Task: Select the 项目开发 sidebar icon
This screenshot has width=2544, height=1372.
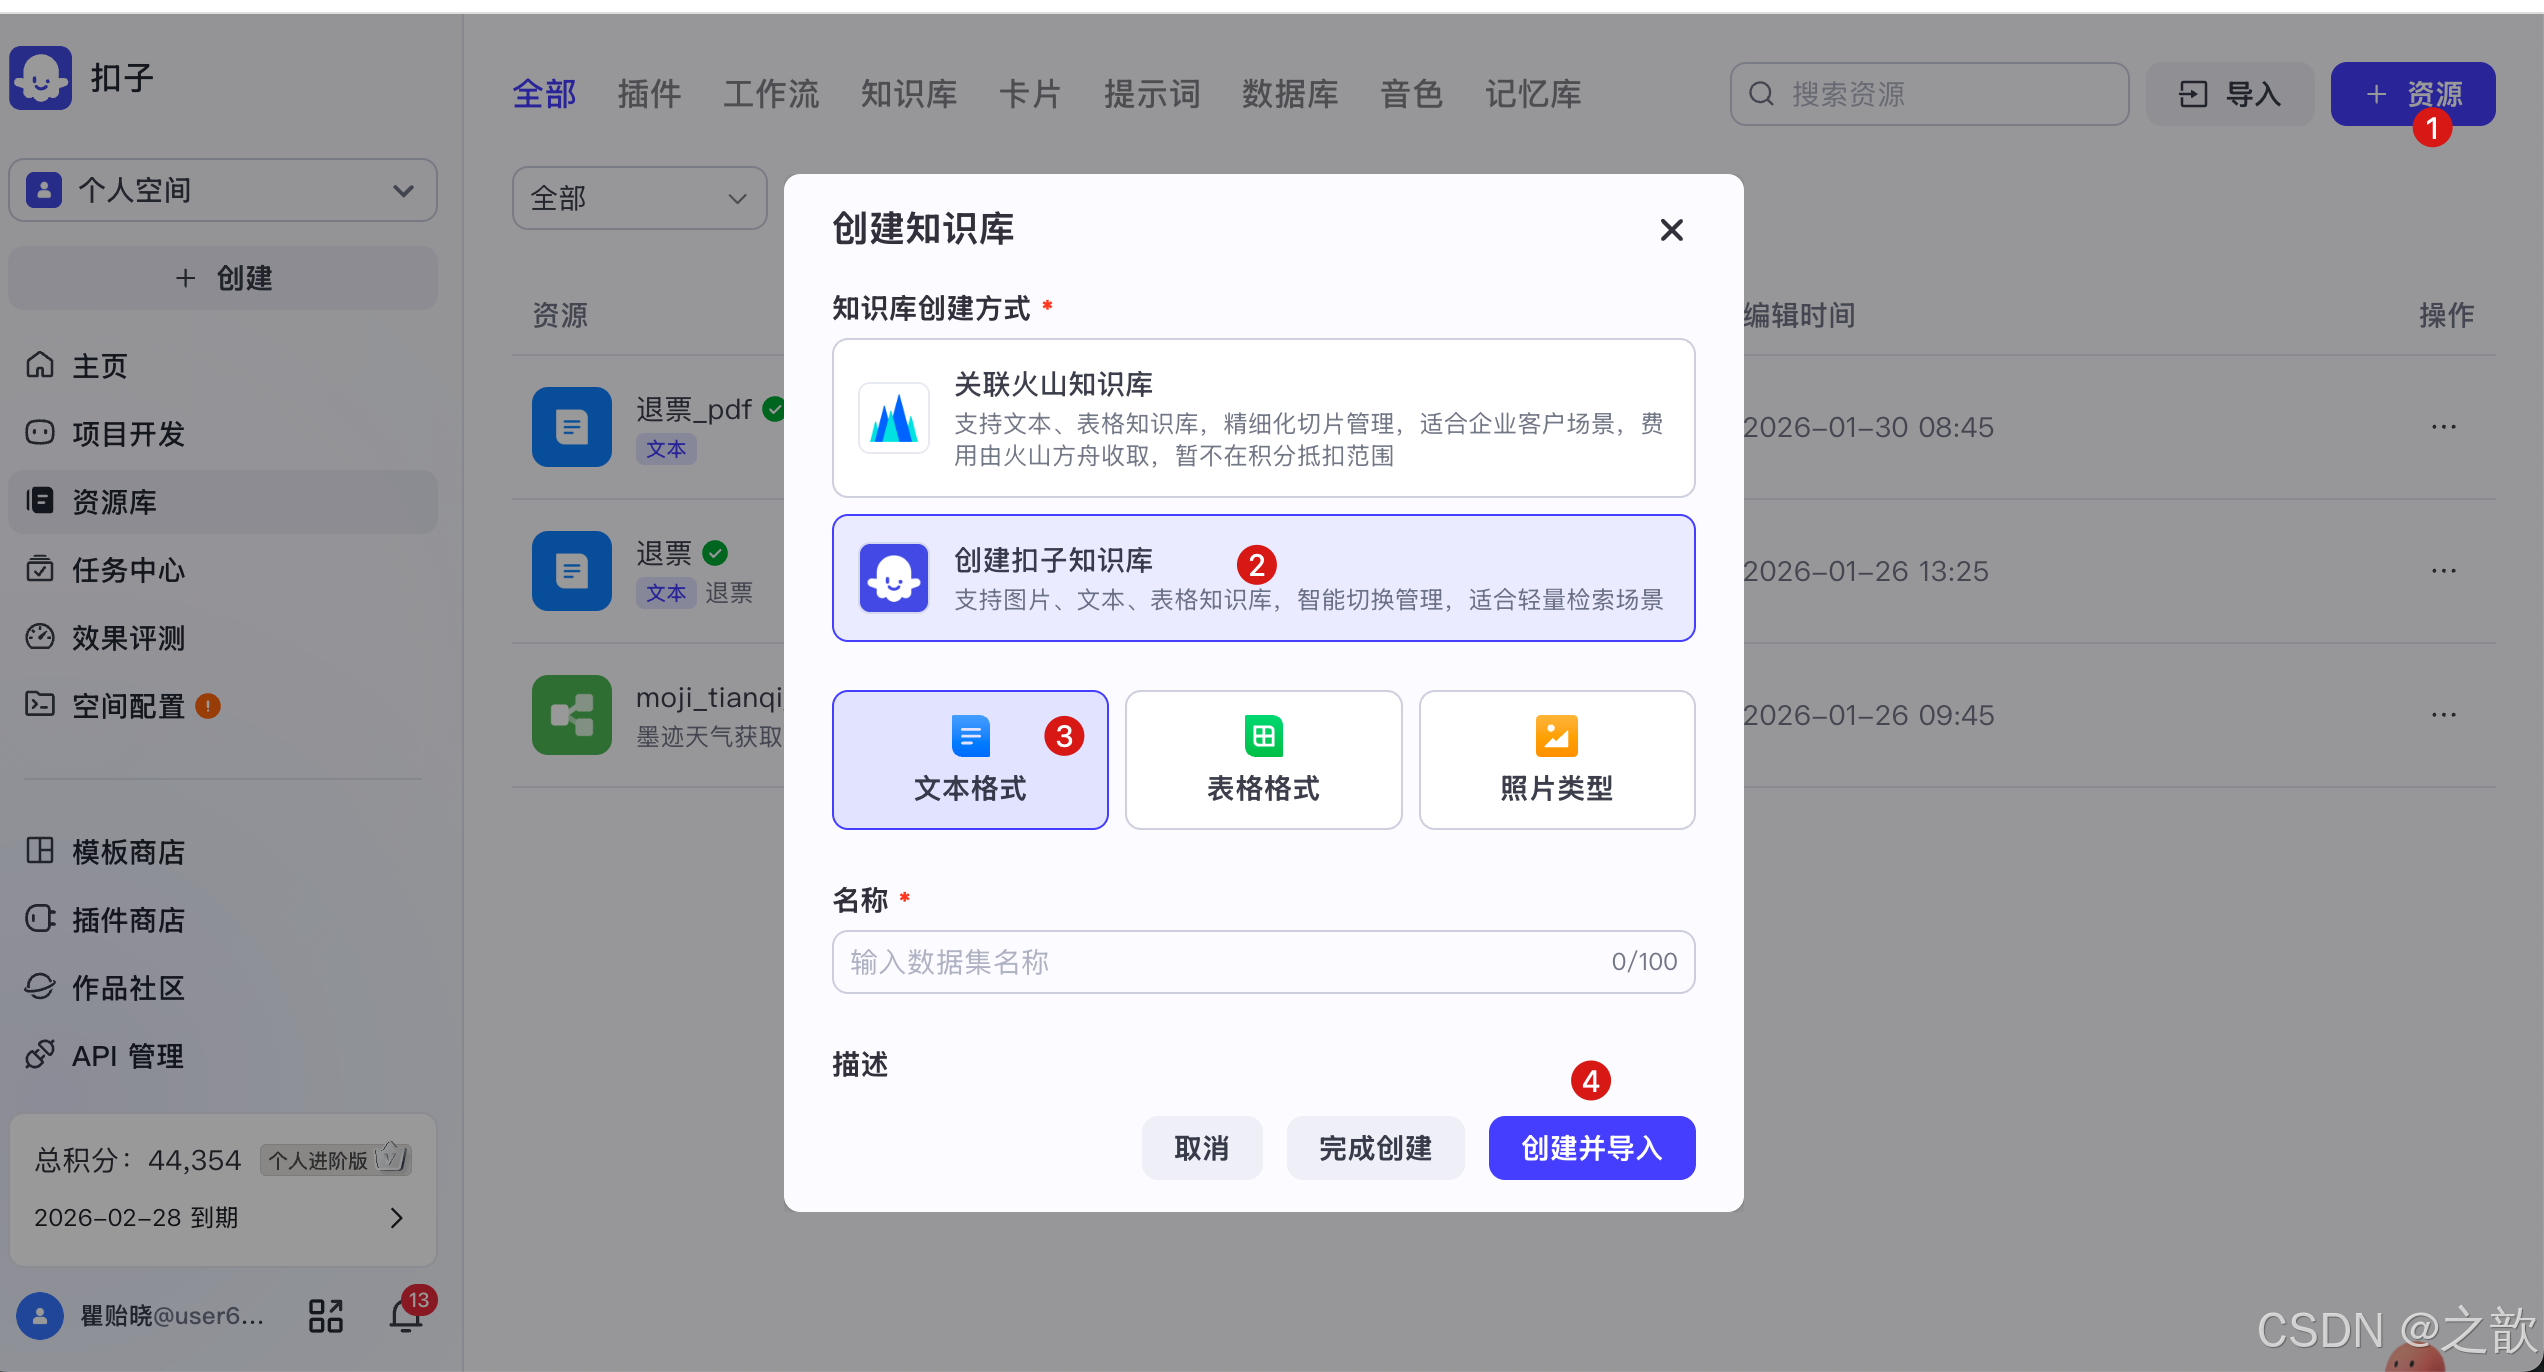Action: pyautogui.click(x=40, y=433)
